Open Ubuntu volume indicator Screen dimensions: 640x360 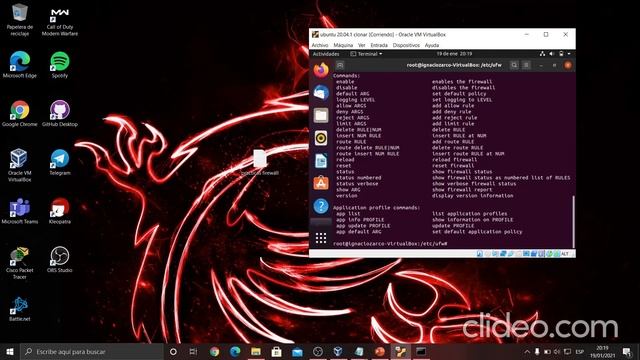click(551, 54)
